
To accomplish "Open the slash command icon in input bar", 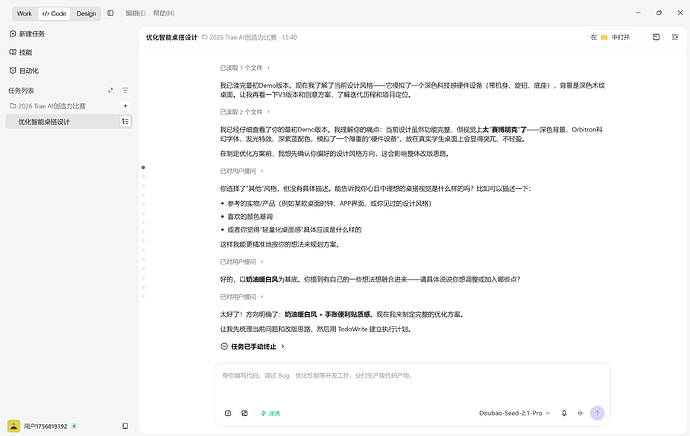I will coord(228,413).
